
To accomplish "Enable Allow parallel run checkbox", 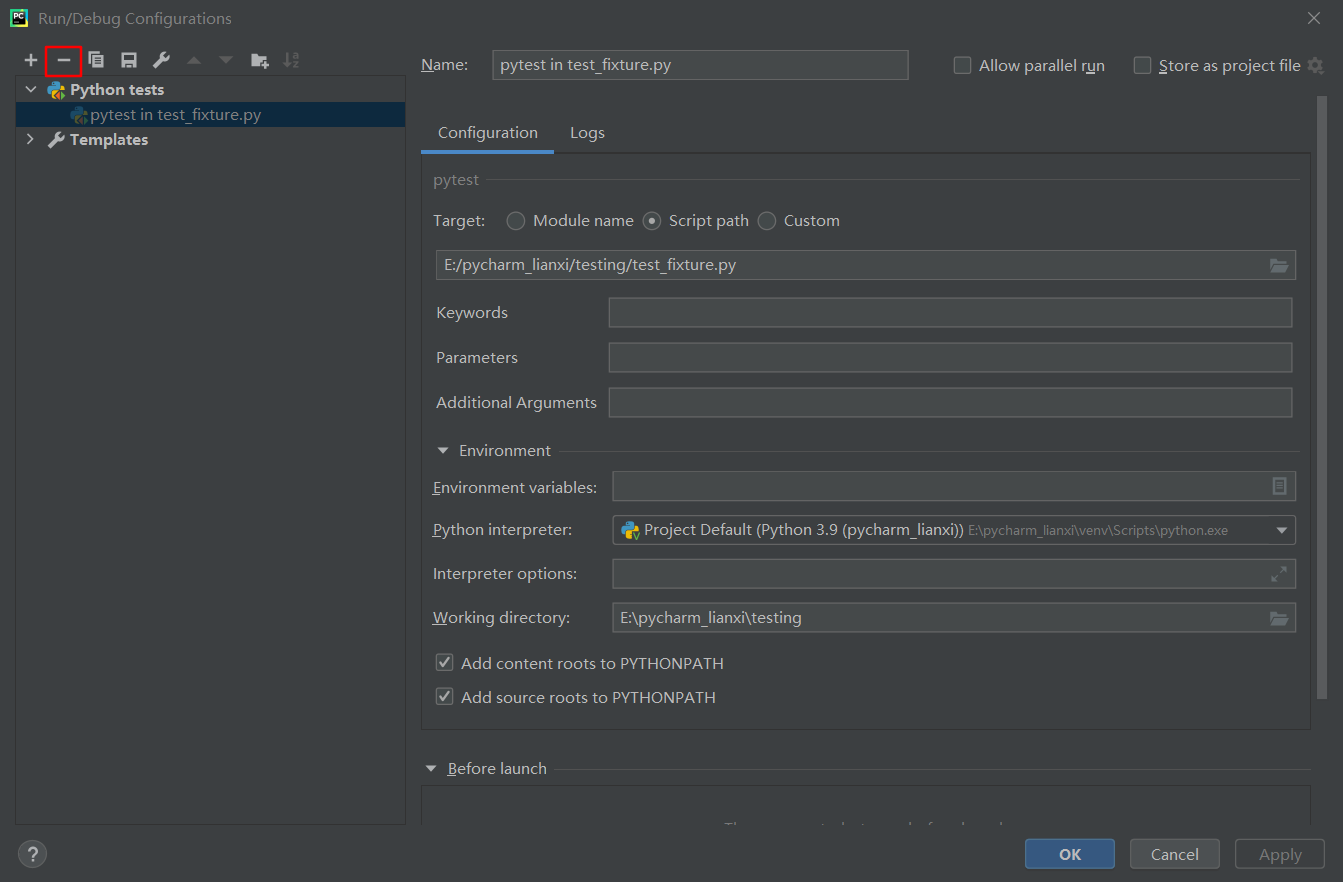I will [x=962, y=66].
